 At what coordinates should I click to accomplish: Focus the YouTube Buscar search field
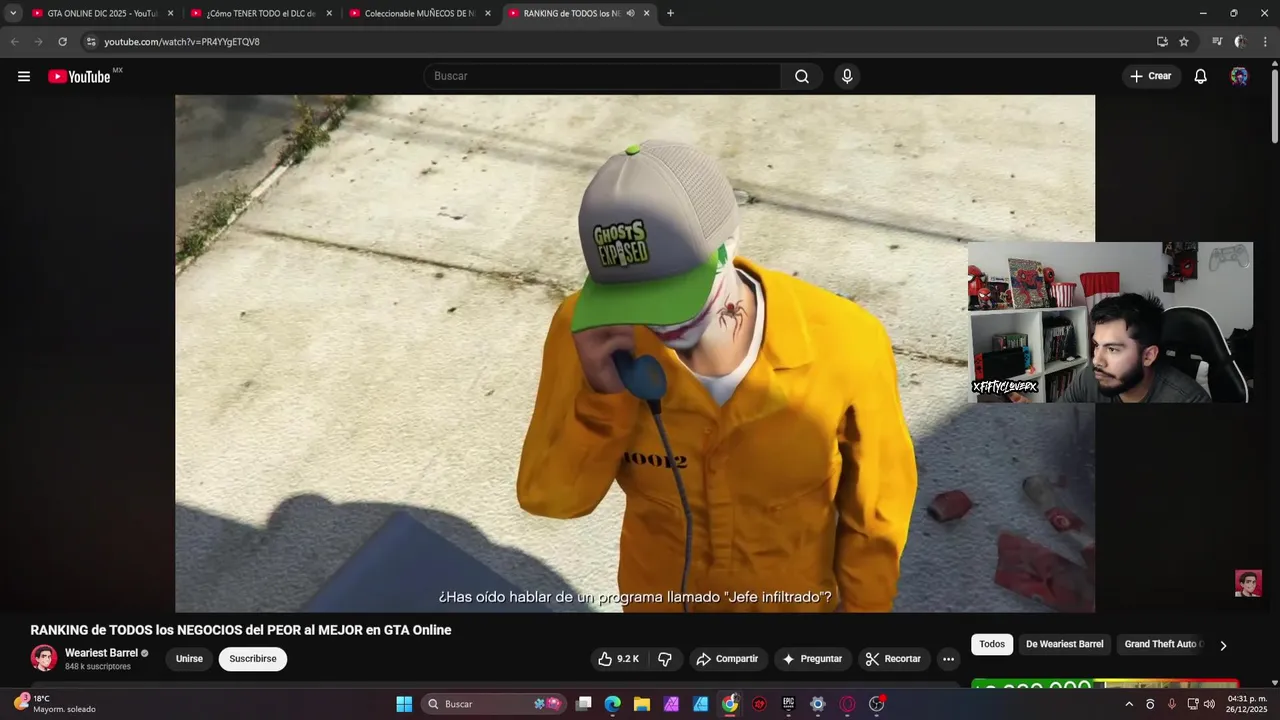click(x=602, y=76)
